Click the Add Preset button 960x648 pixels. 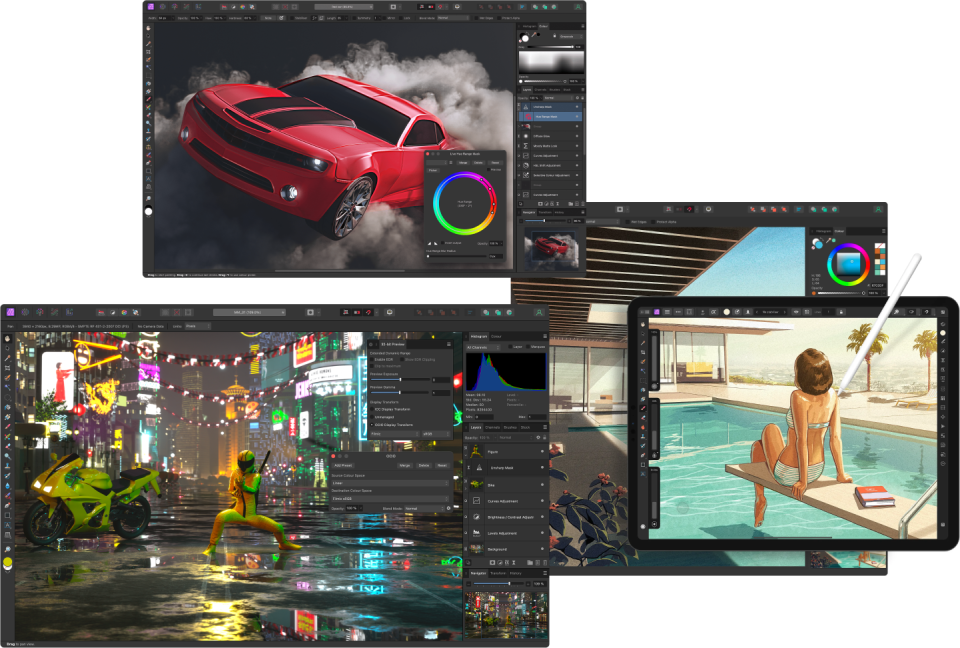(x=345, y=465)
